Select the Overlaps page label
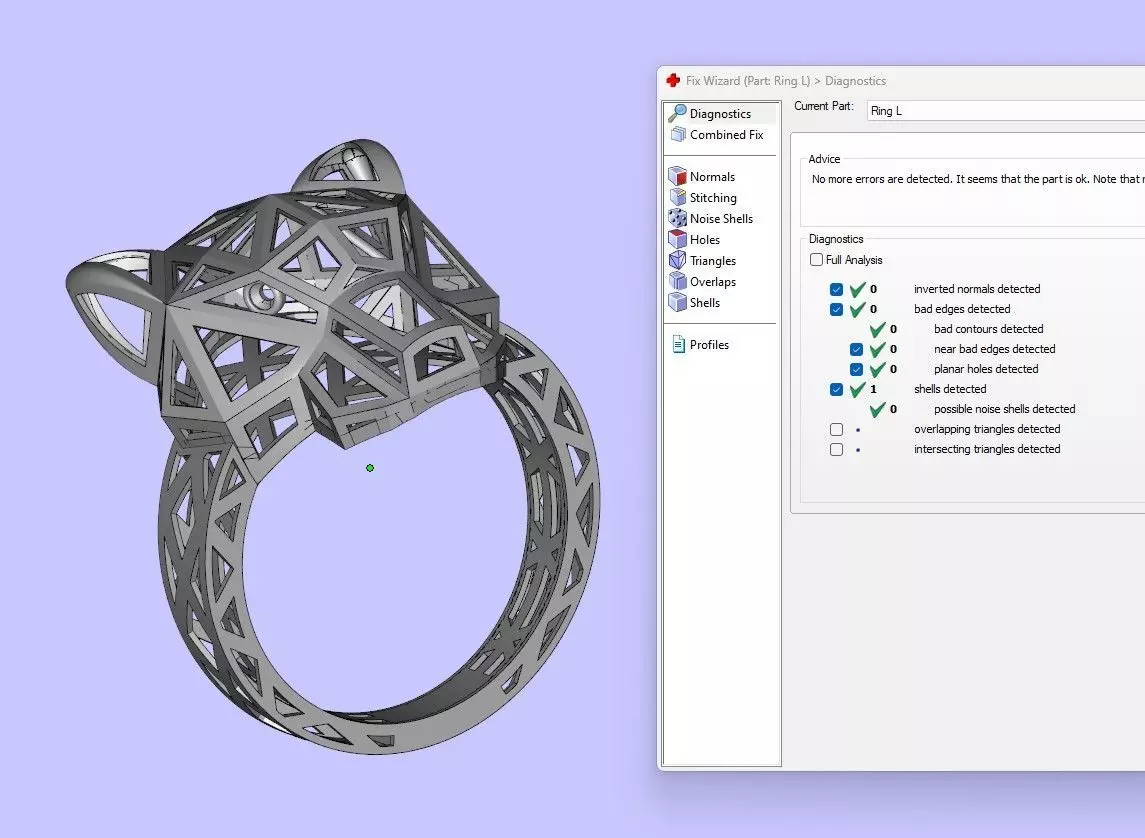 tap(713, 282)
